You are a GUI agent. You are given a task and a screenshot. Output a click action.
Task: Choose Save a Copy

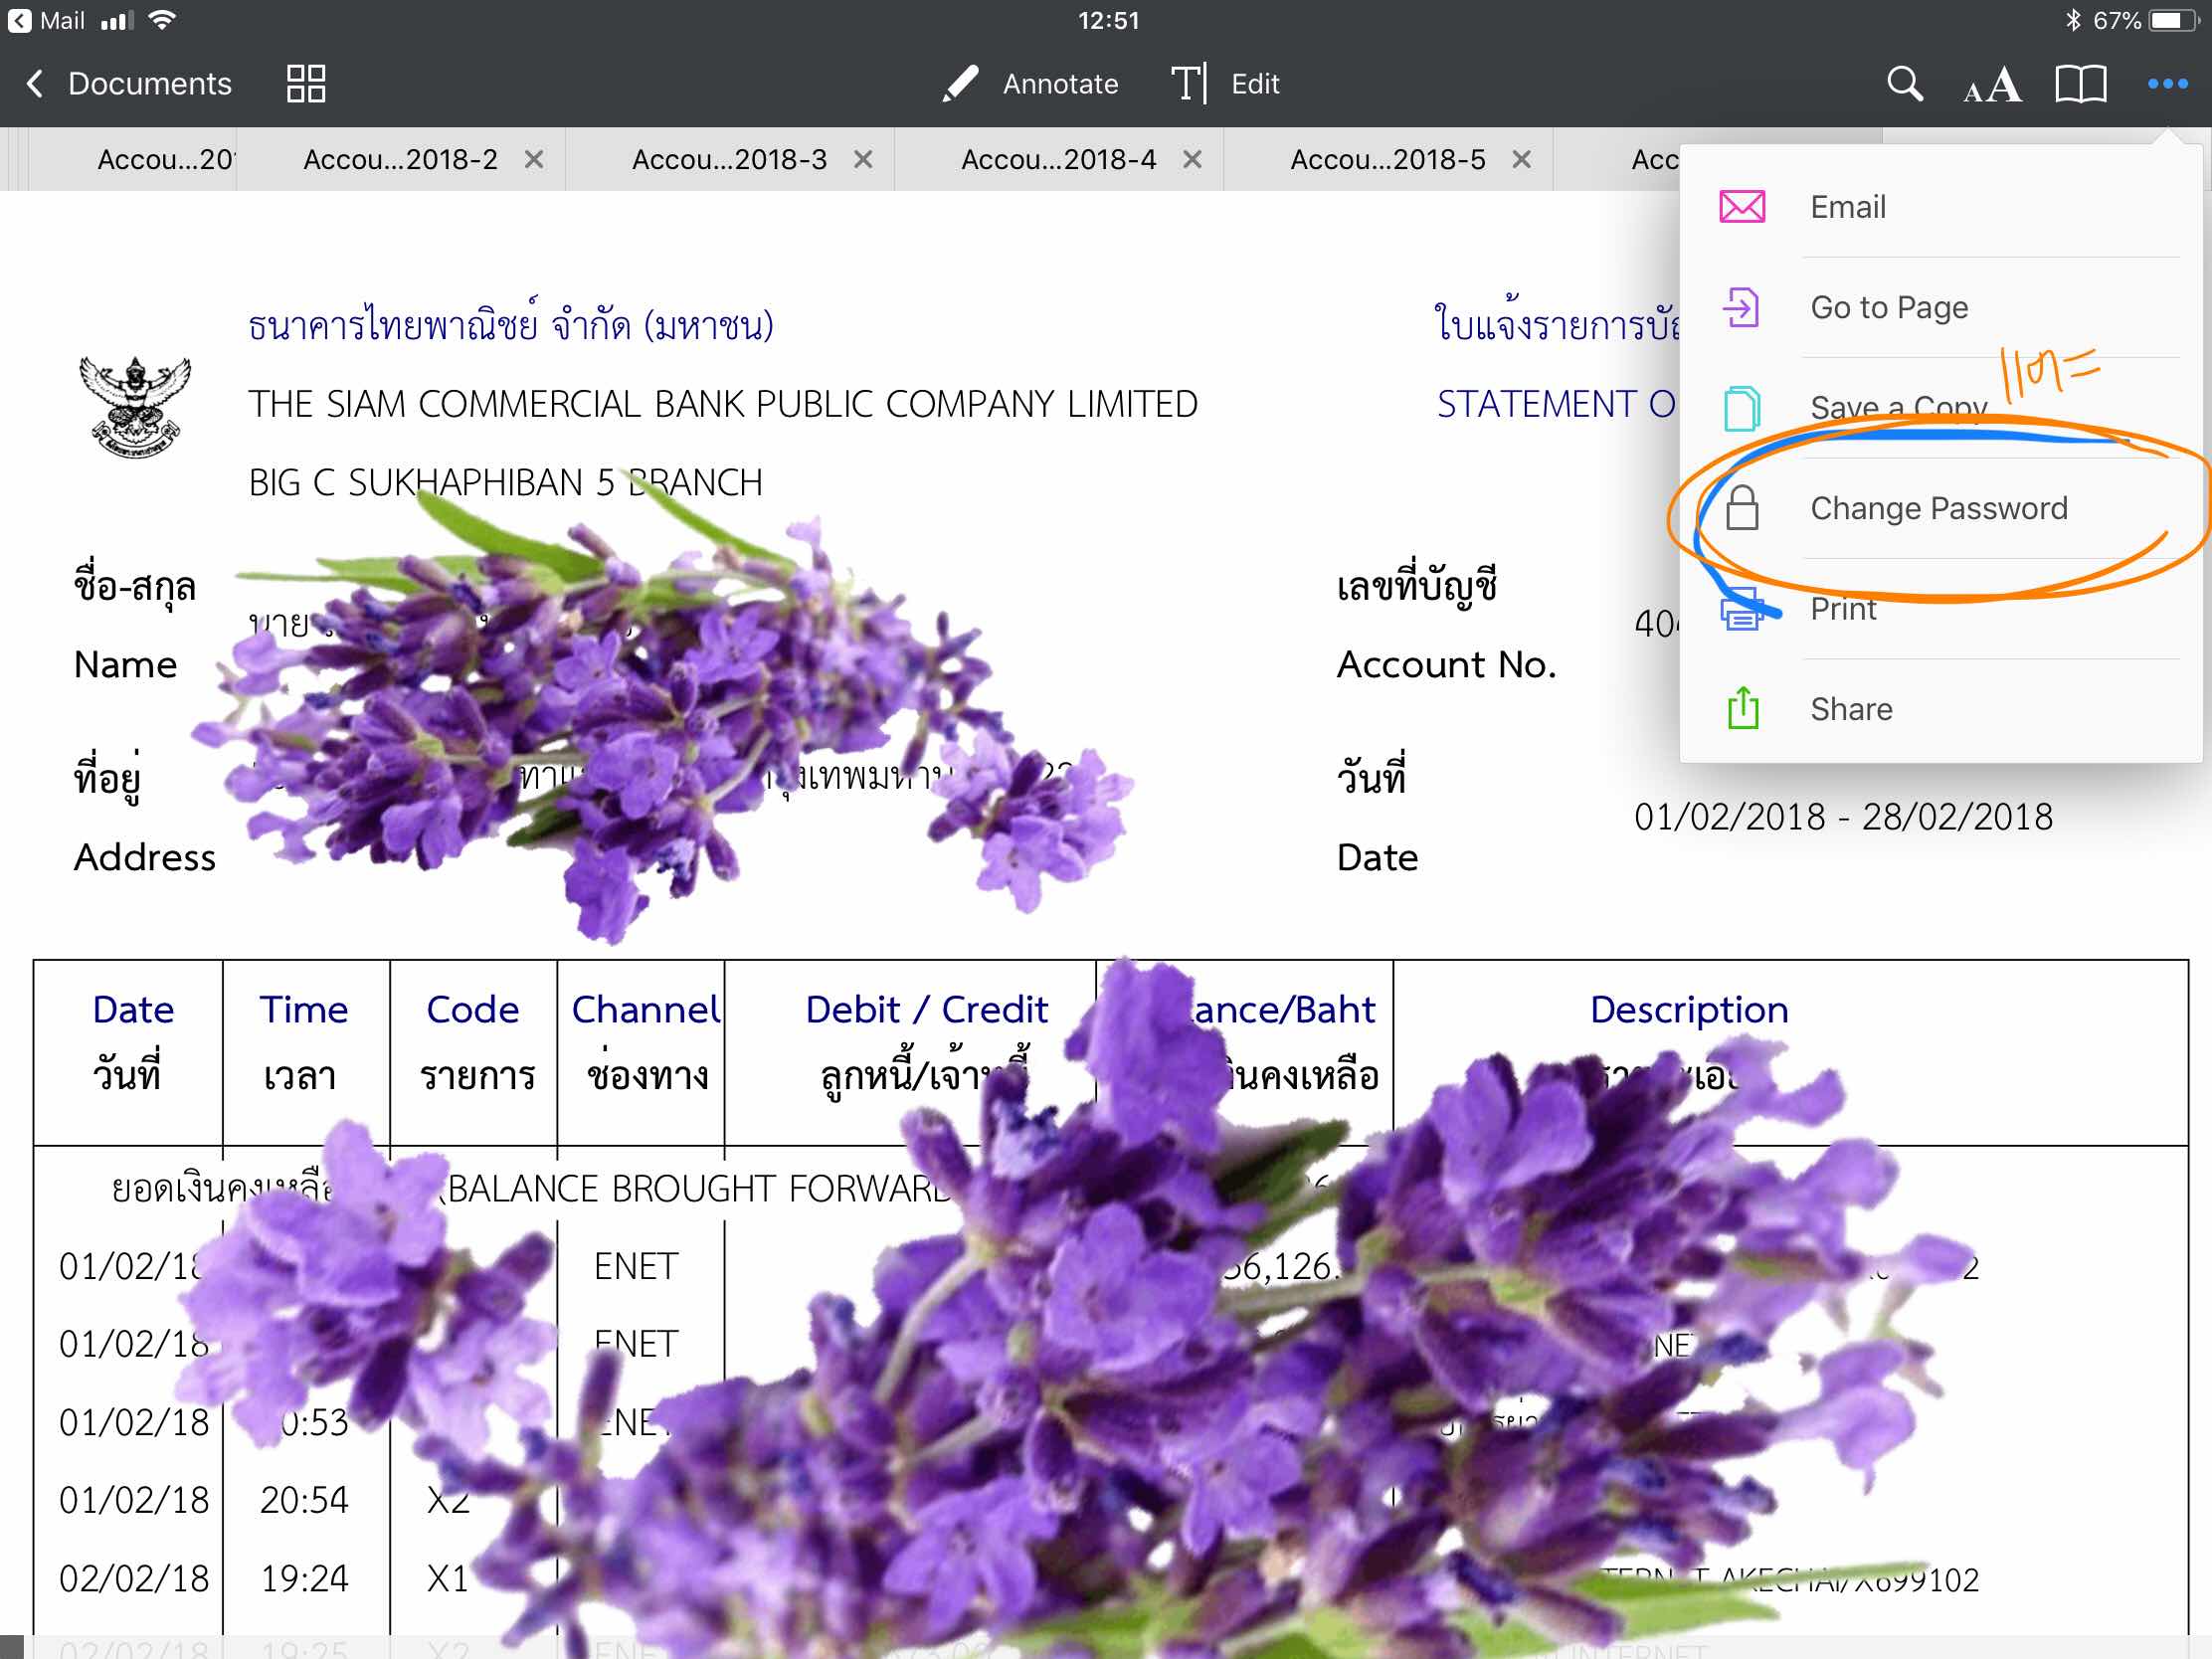(x=1940, y=408)
